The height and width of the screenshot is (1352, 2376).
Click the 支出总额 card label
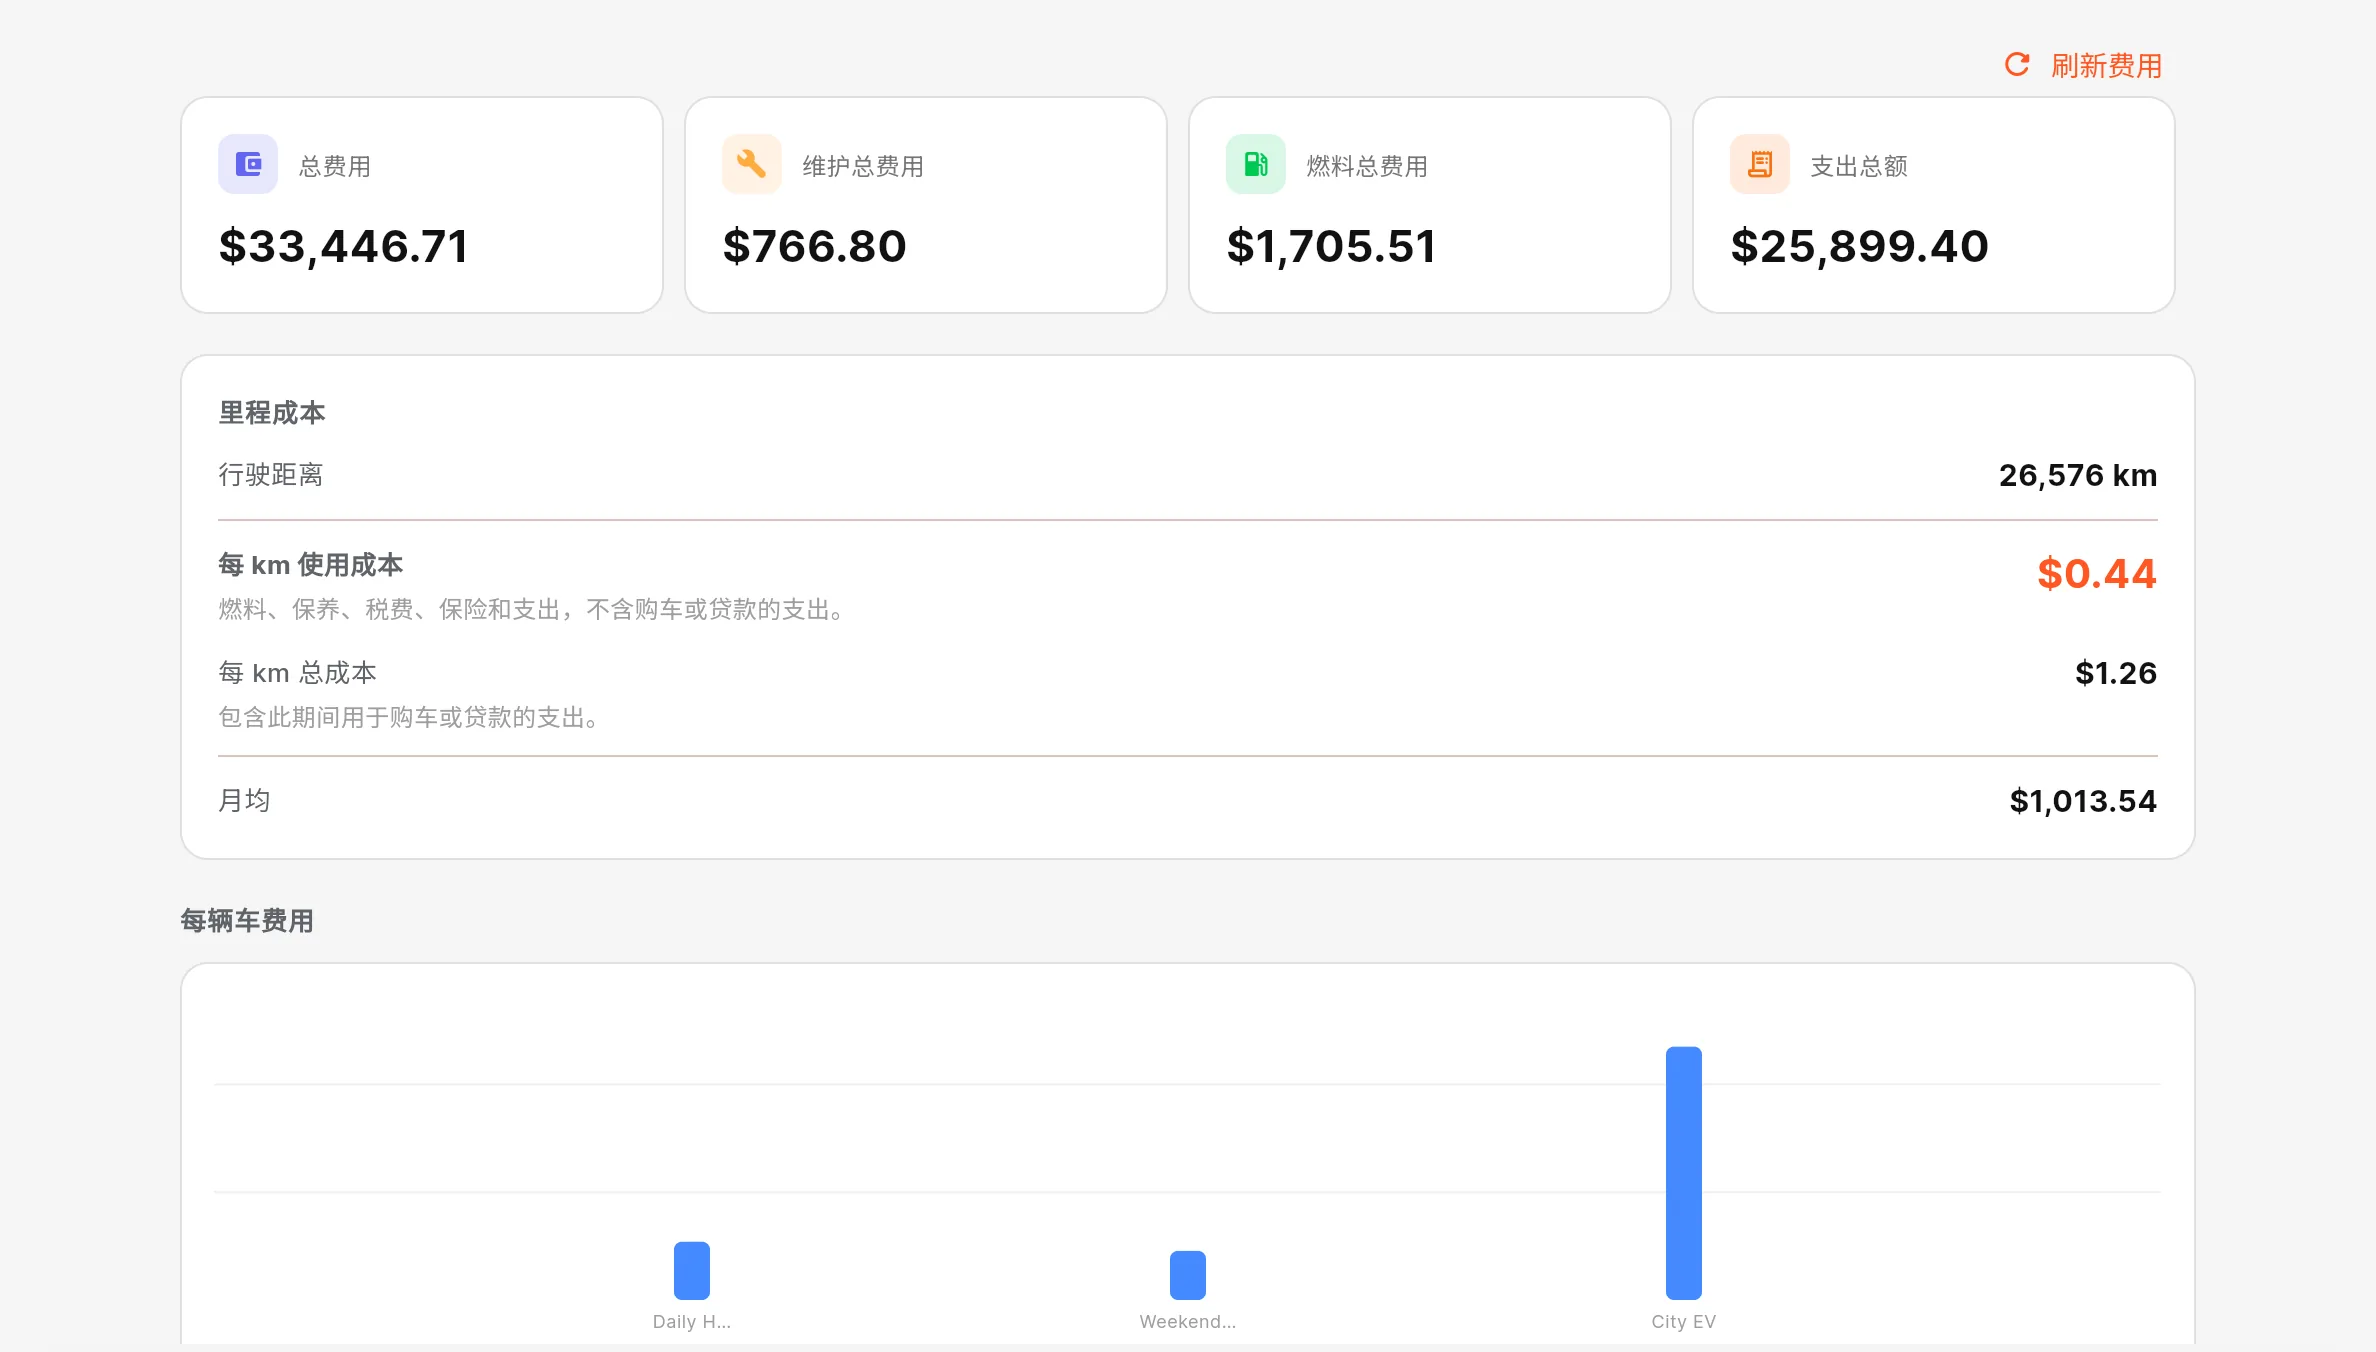[x=1859, y=166]
